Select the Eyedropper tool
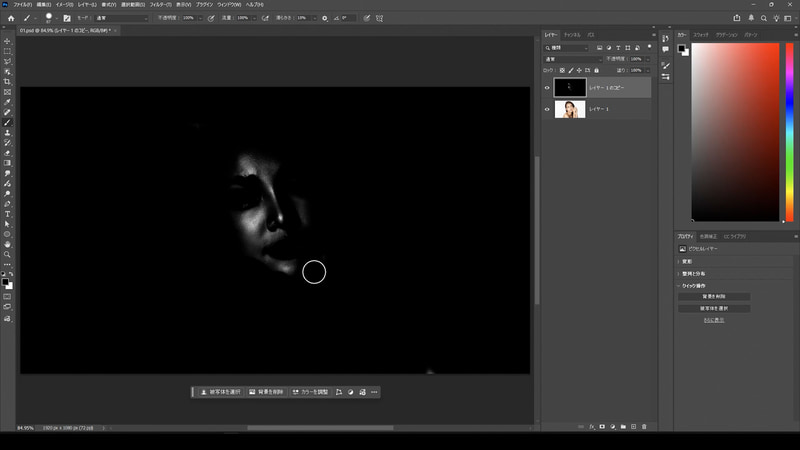This screenshot has width=800, height=450. click(x=7, y=102)
